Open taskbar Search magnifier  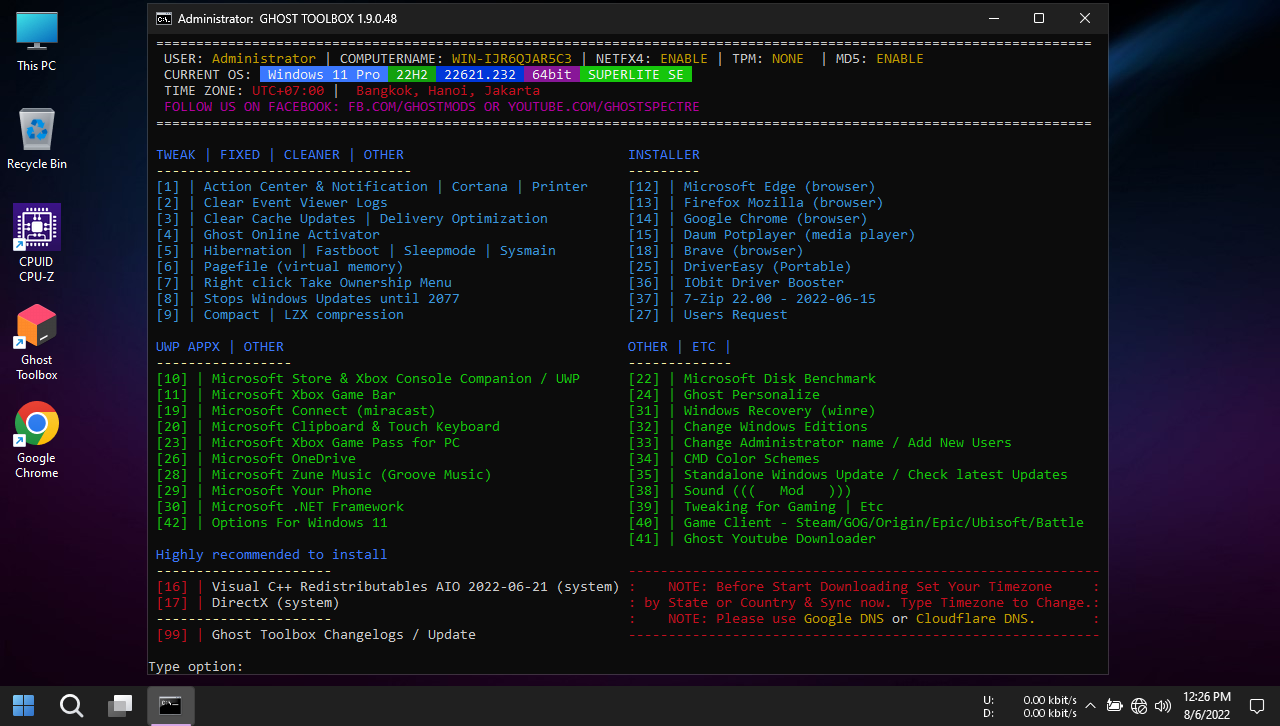click(71, 706)
